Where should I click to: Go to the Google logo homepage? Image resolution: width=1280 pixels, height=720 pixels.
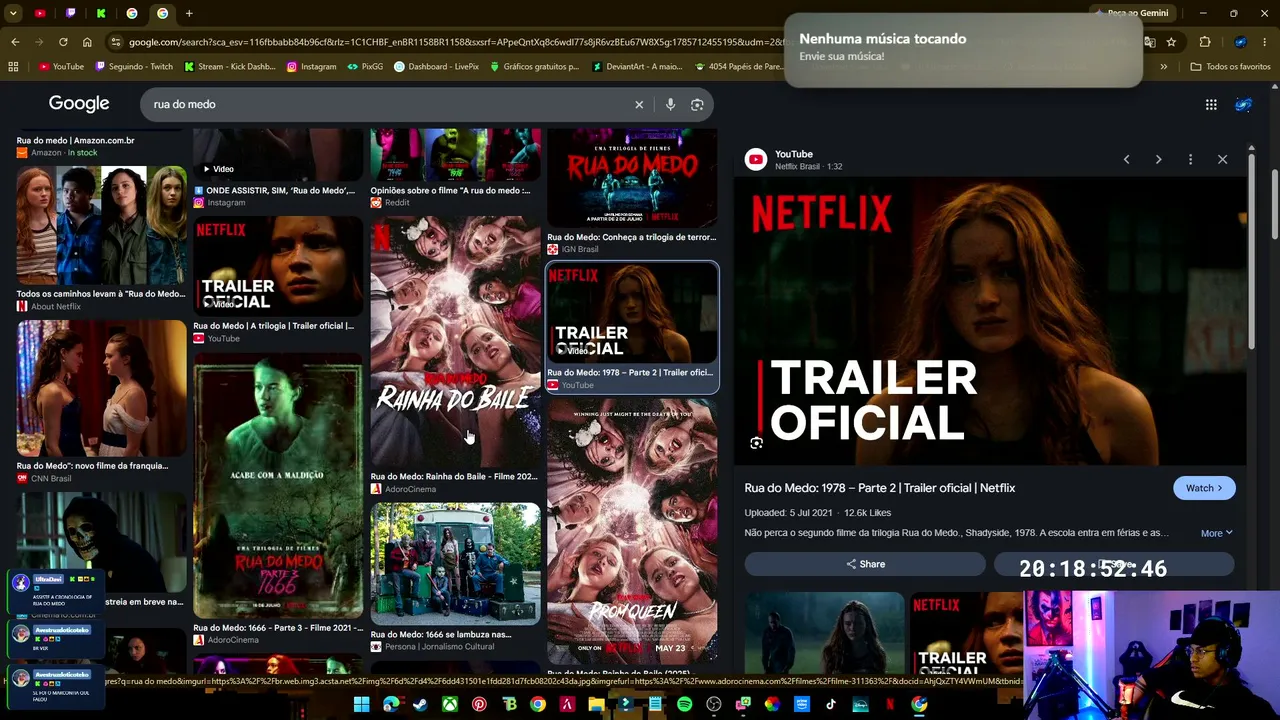point(79,104)
